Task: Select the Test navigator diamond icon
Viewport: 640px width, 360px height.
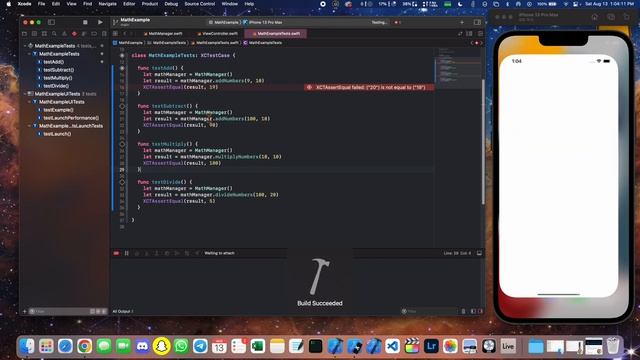Action: pos(74,33)
